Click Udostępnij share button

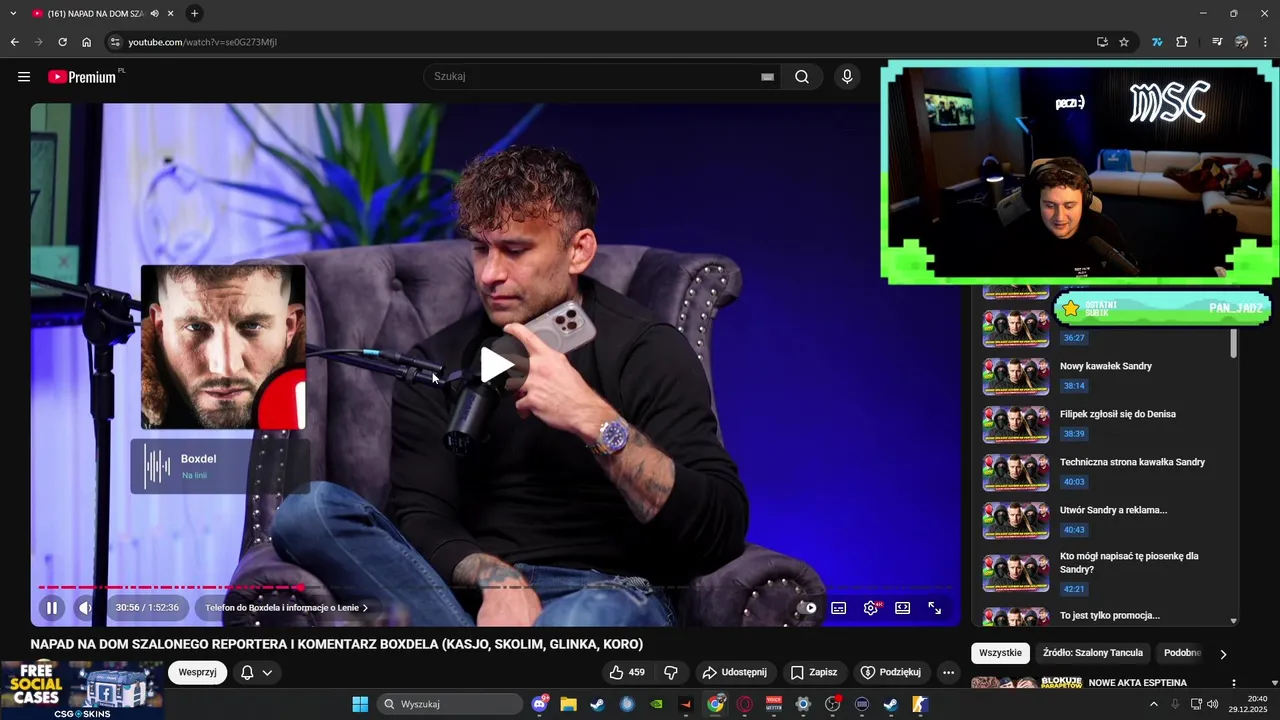click(x=735, y=672)
